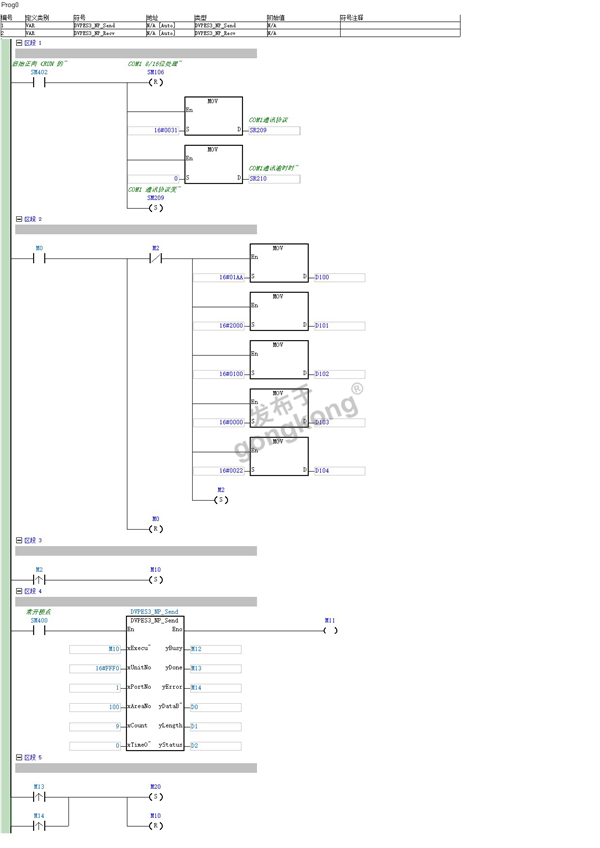Select the M0 reset coil
The width and height of the screenshot is (600, 848).
(x=156, y=529)
